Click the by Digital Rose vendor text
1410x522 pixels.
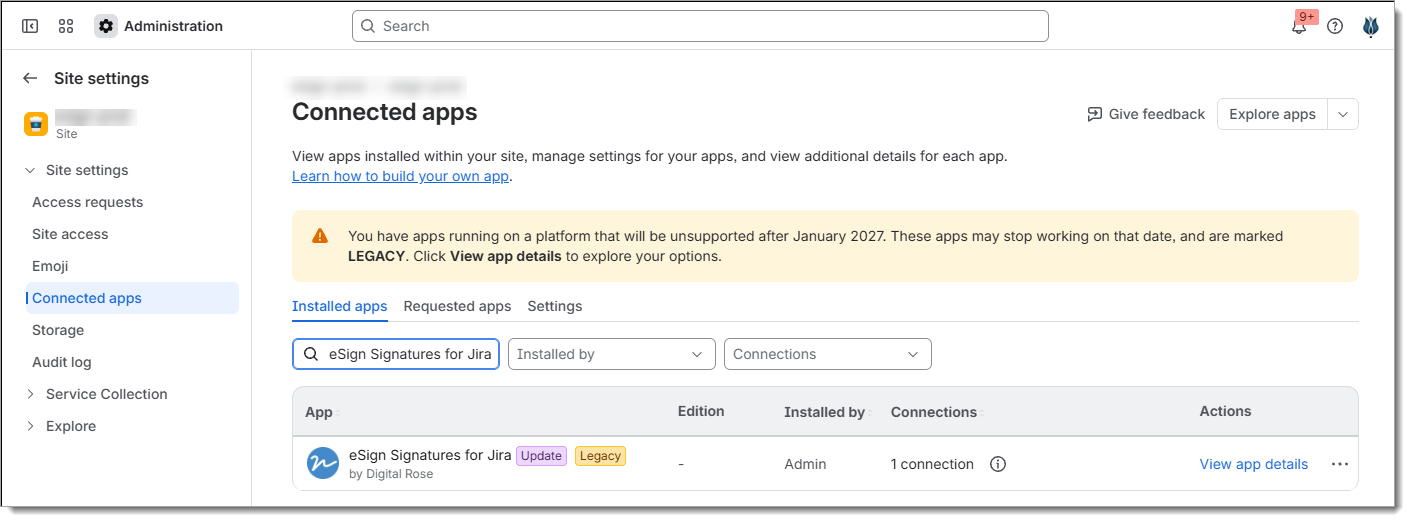[x=391, y=474]
